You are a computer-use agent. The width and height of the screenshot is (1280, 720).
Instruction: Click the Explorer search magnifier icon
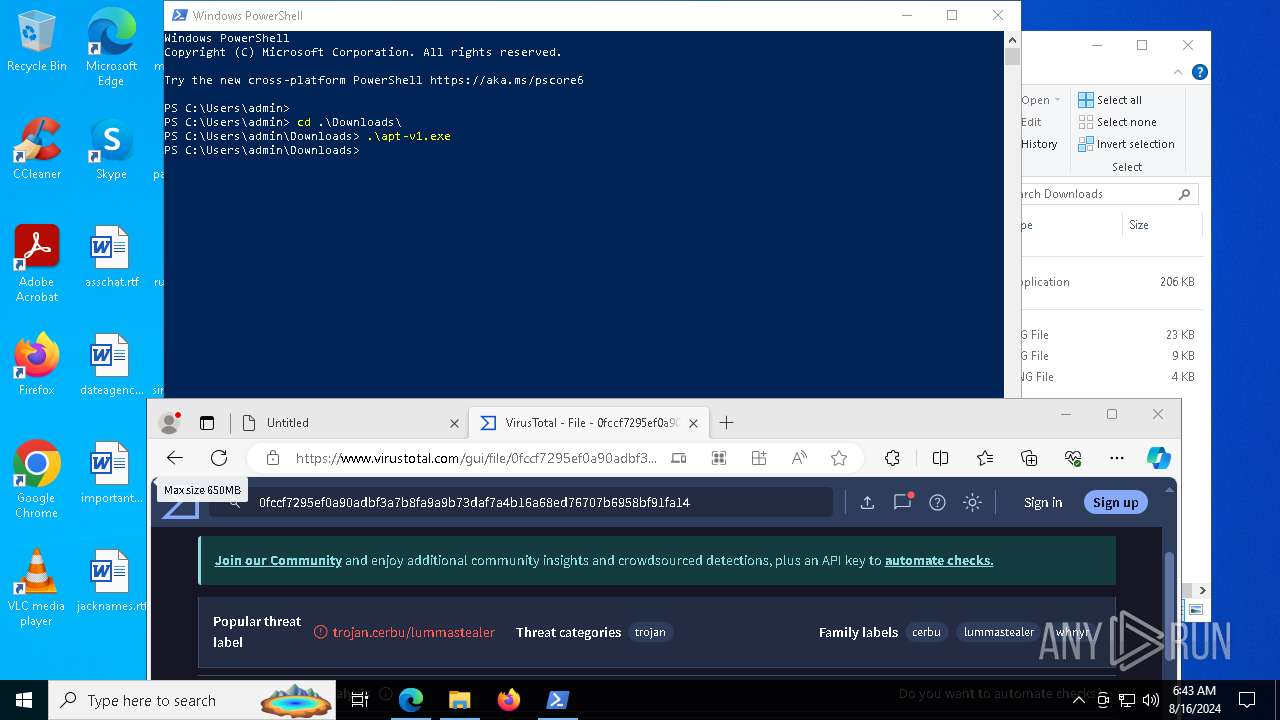tap(1185, 194)
